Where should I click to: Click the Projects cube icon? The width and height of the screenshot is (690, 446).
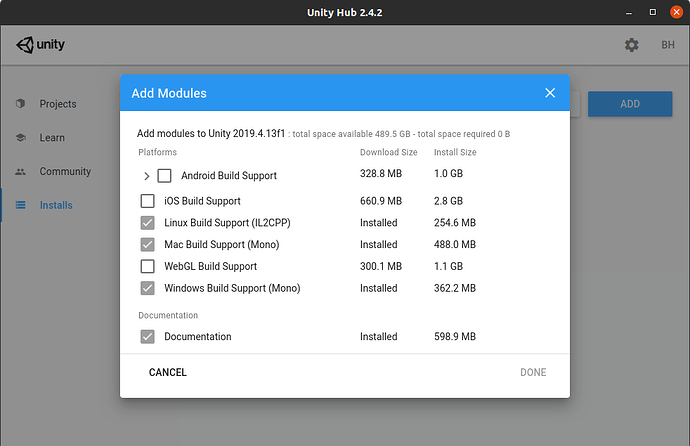click(x=20, y=104)
